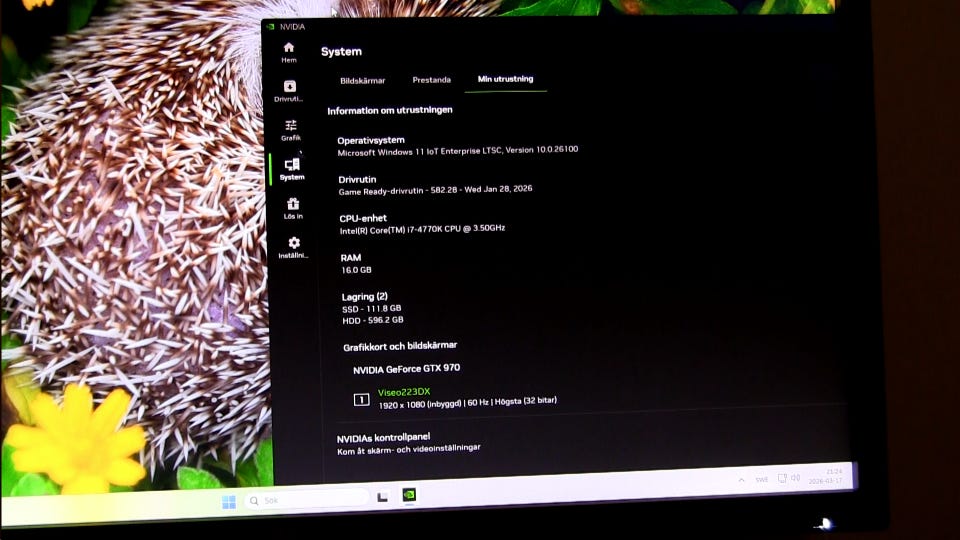This screenshot has width=960, height=540.
Task: Click the SWE language indicator
Action: coord(762,479)
